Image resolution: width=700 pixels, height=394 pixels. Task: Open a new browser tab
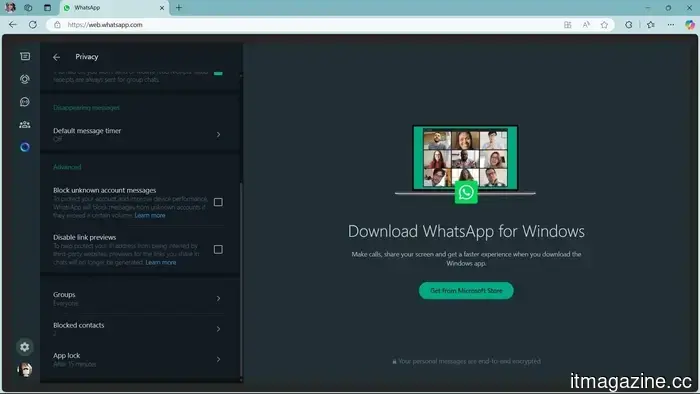179,8
